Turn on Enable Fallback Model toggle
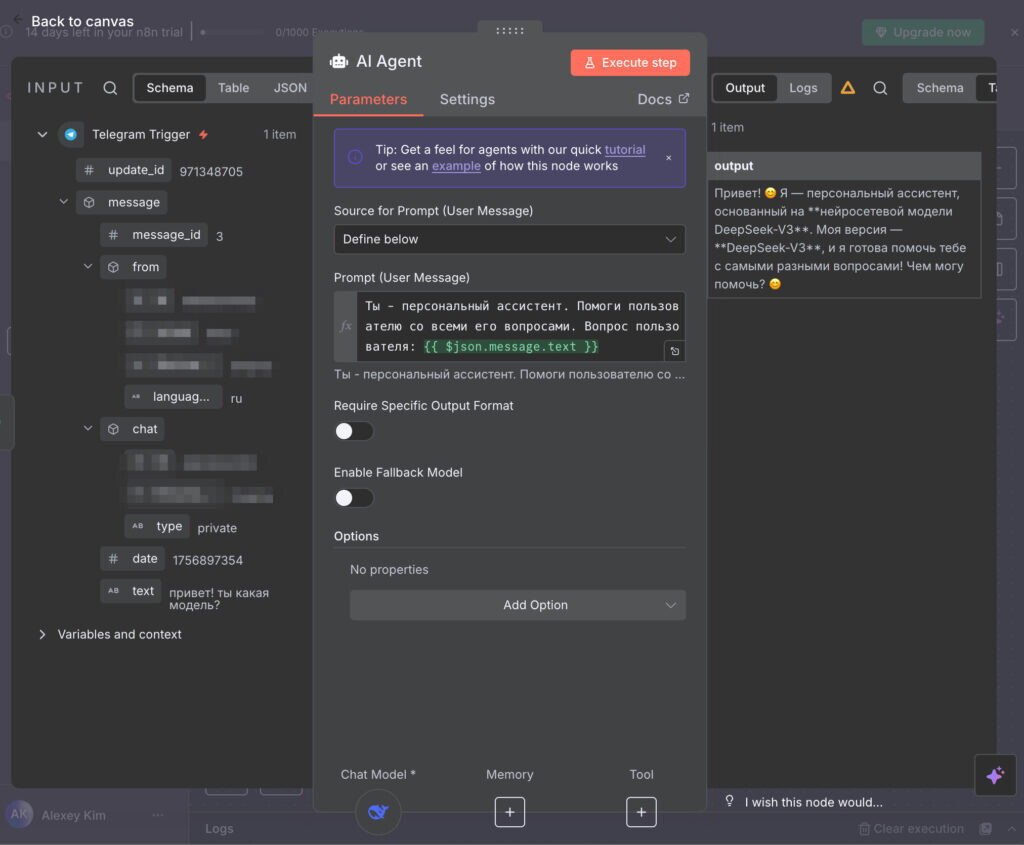The height and width of the screenshot is (845, 1024). (354, 498)
